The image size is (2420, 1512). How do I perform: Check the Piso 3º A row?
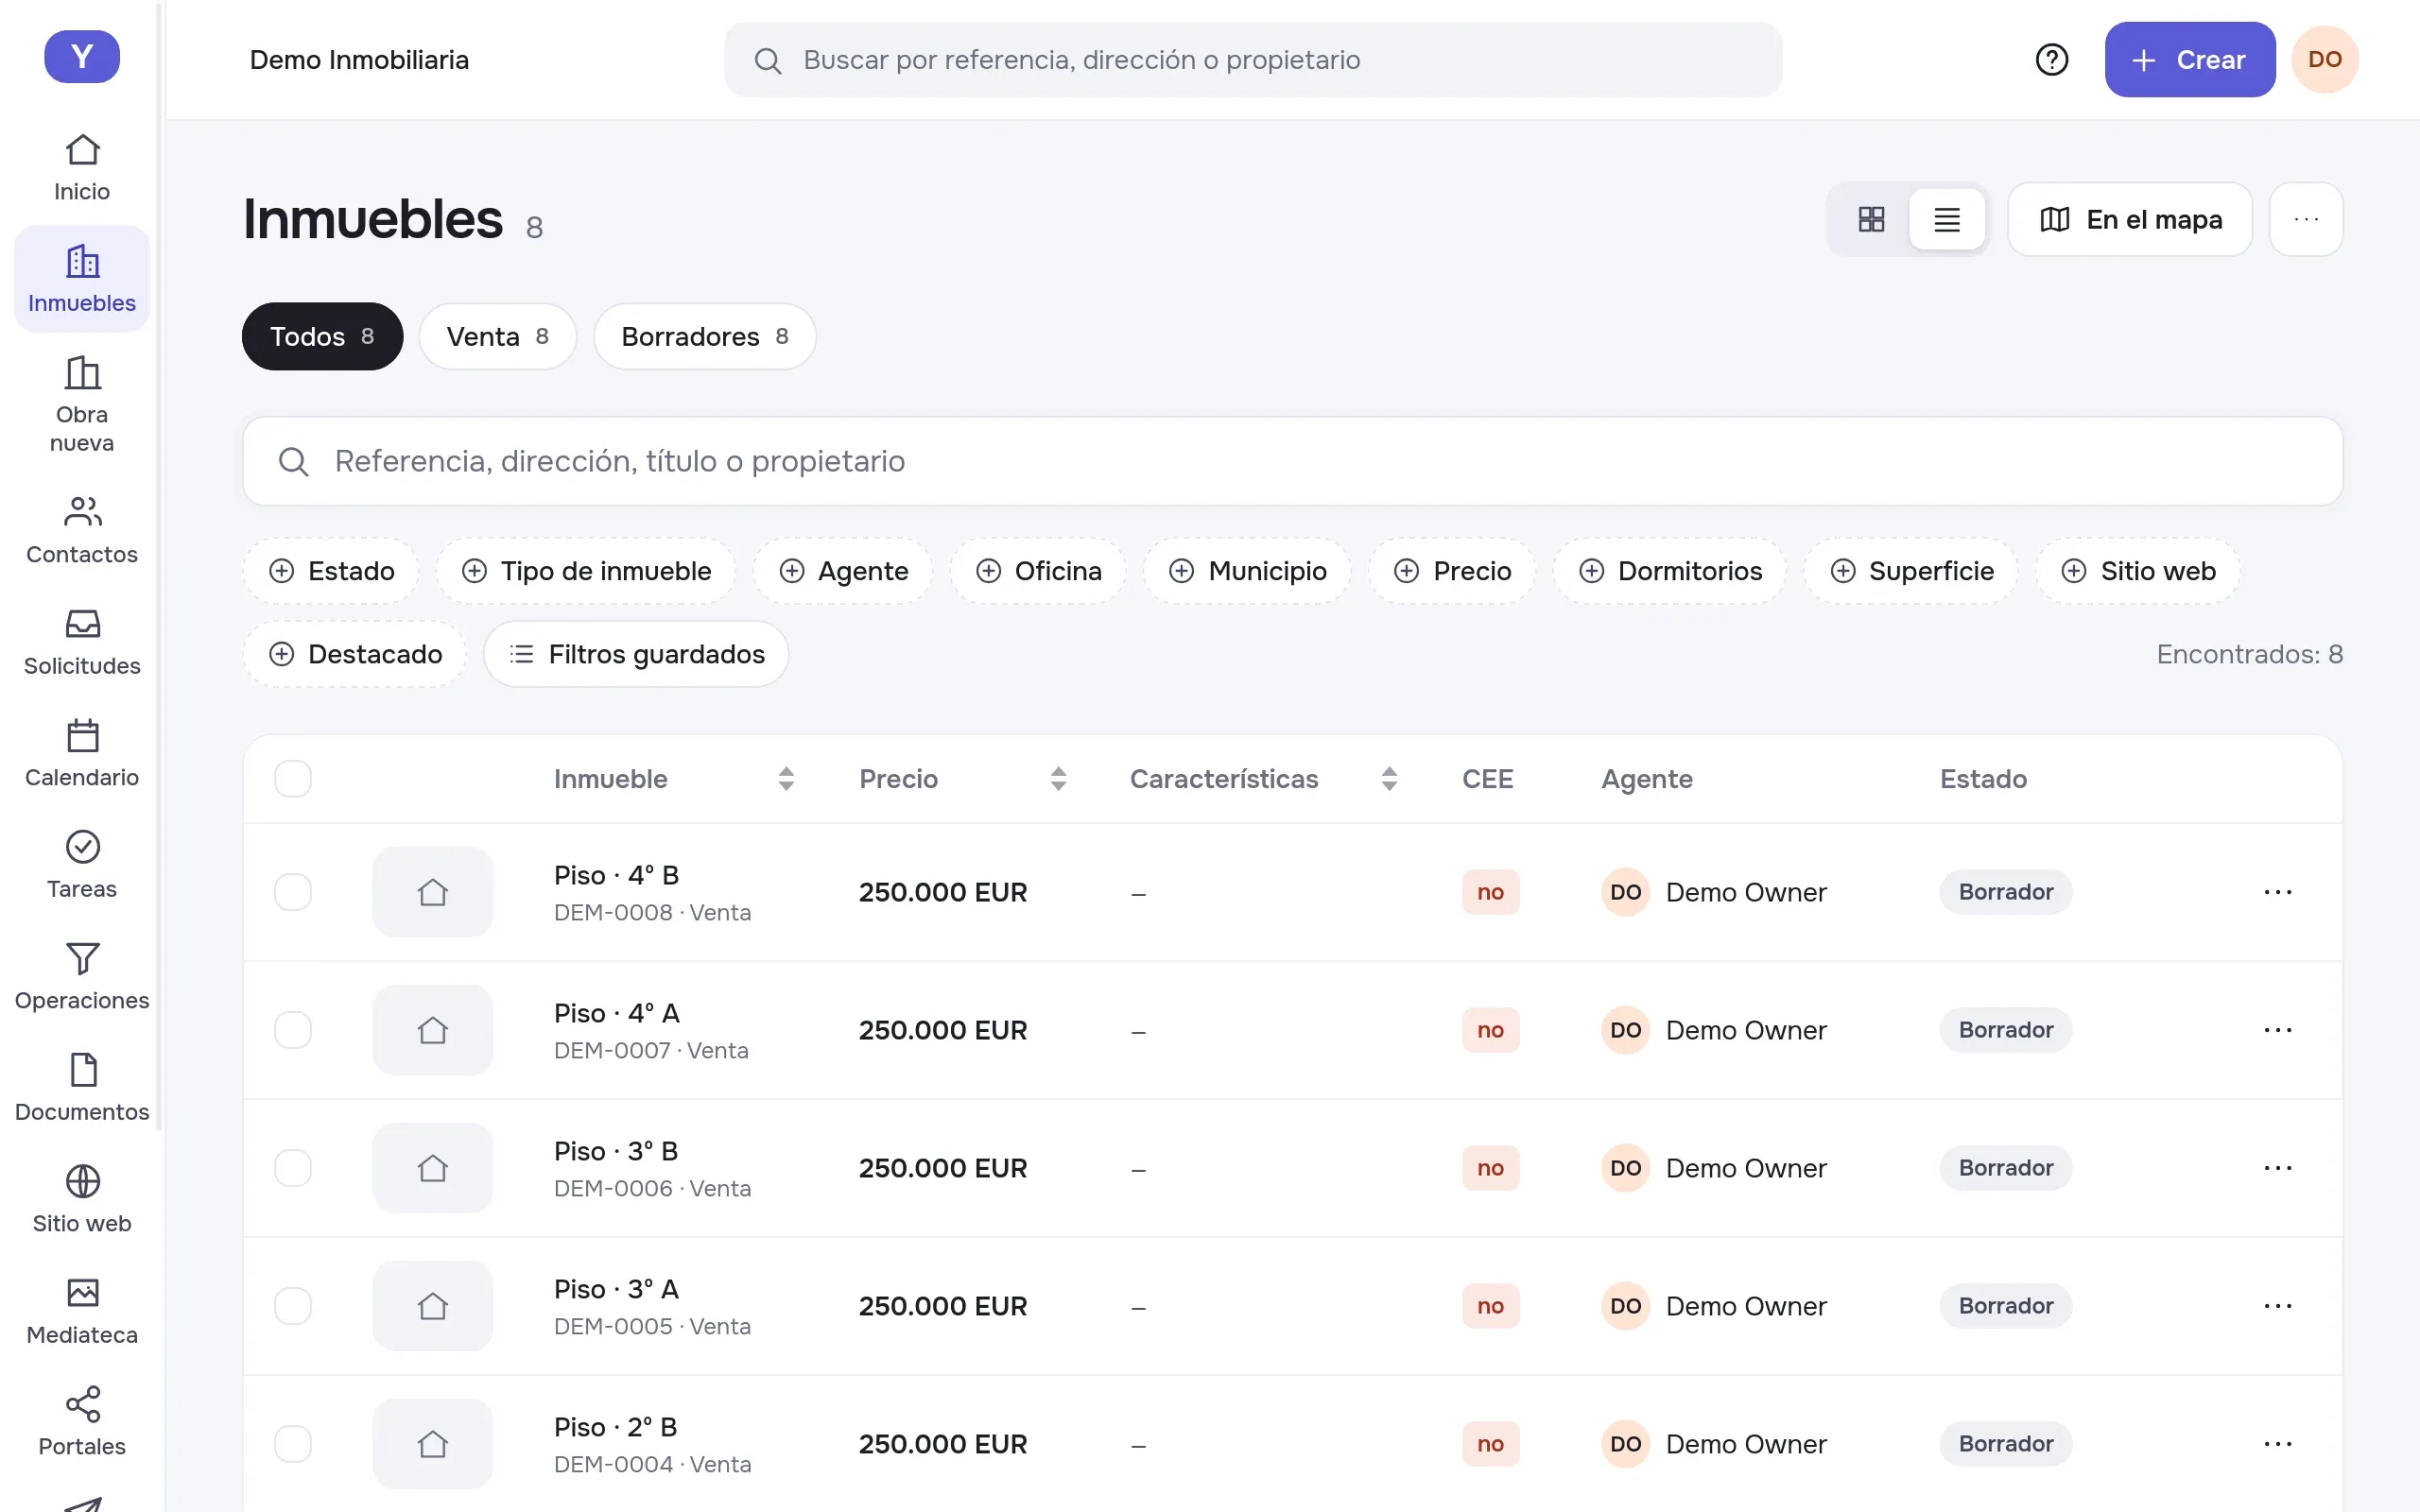(x=293, y=1306)
